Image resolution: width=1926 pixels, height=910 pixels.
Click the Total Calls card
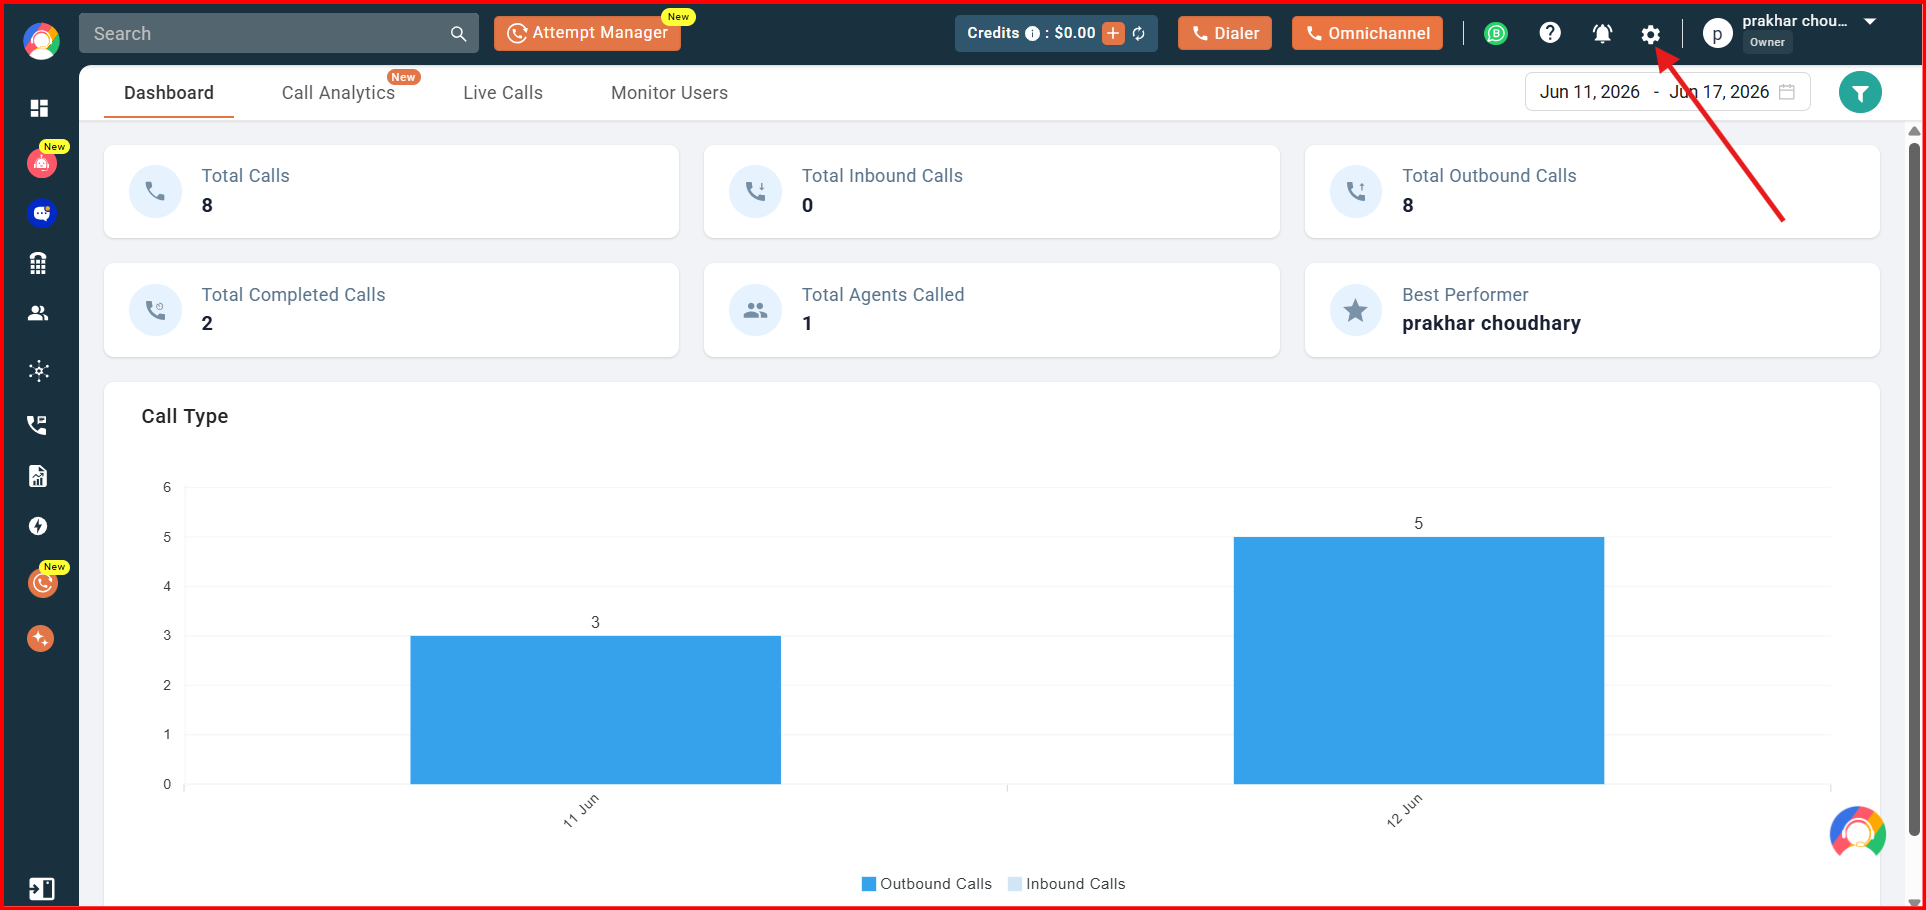coord(391,192)
